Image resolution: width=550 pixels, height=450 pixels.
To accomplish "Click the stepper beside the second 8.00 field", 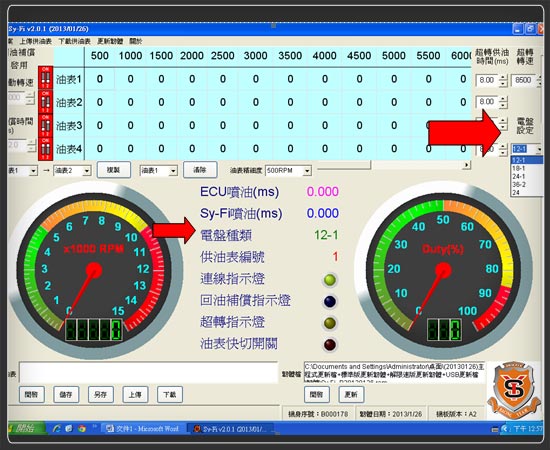I will tap(503, 102).
